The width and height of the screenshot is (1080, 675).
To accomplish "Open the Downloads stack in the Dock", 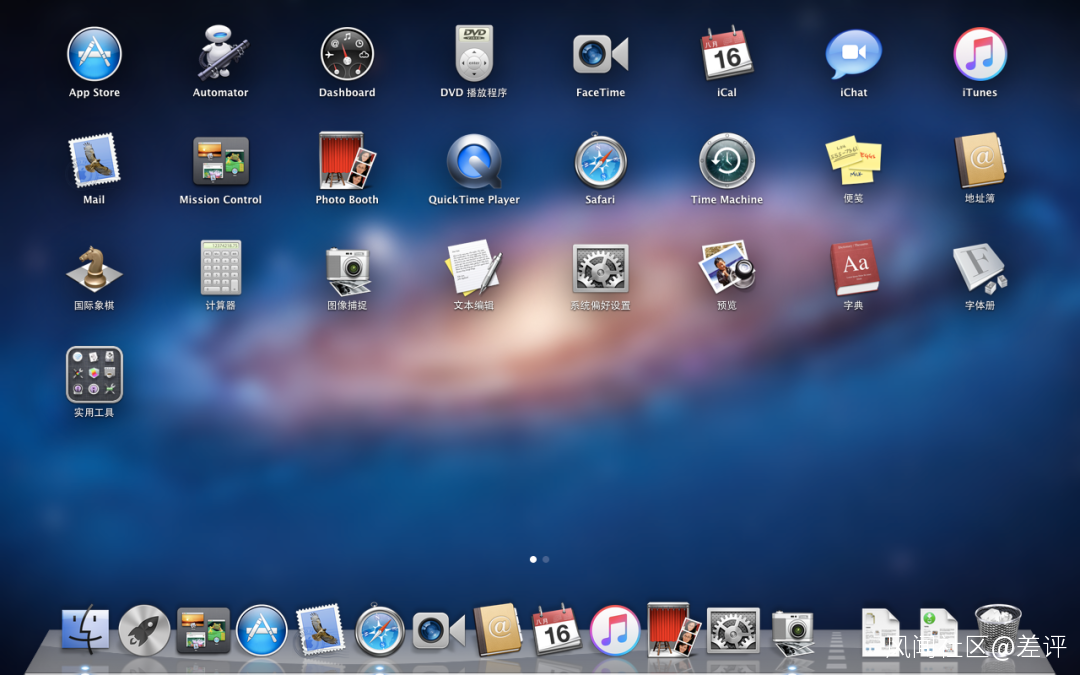I will tap(939, 632).
